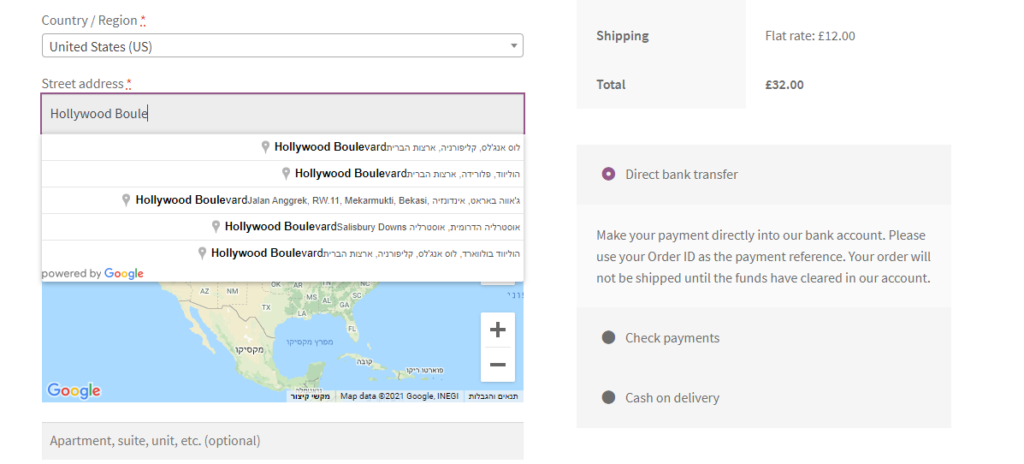Select Direct bank transfer payment method

(608, 174)
